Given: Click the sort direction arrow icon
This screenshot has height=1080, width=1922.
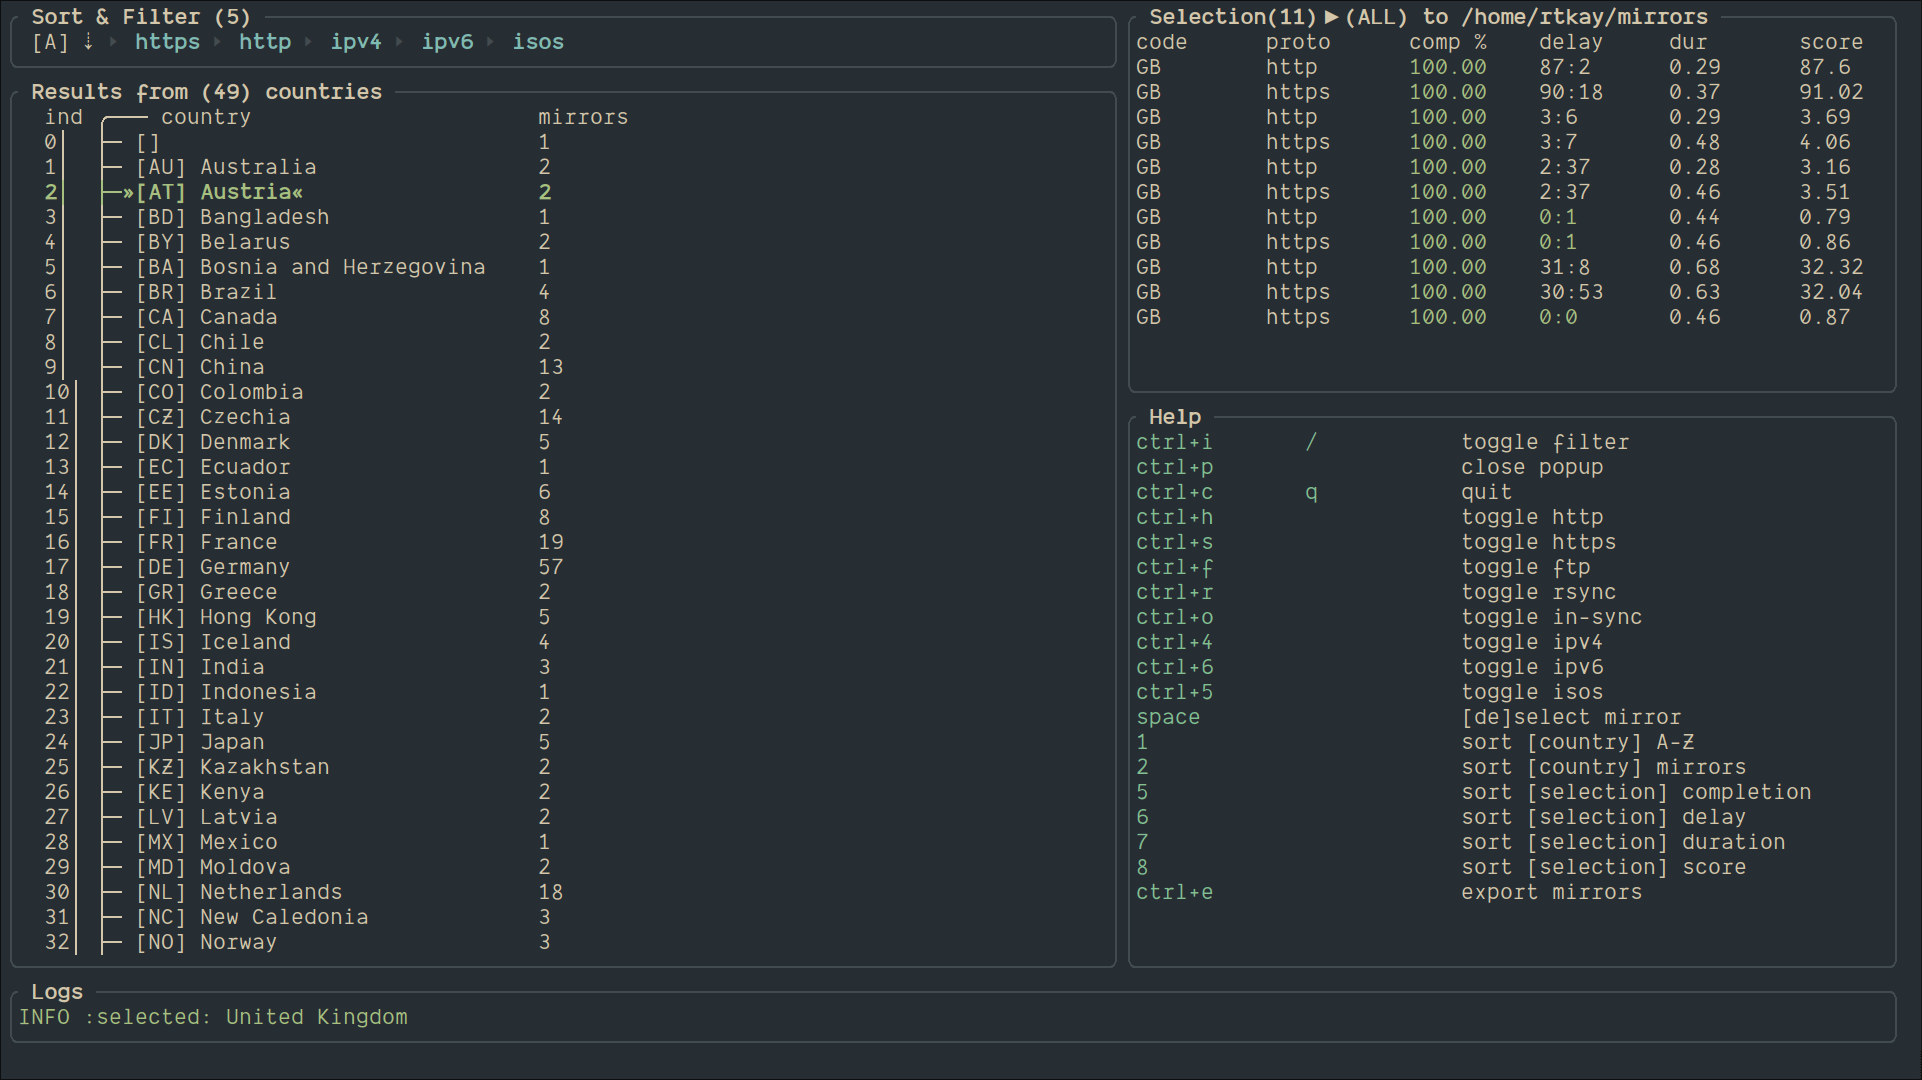Looking at the screenshot, I should point(88,42).
